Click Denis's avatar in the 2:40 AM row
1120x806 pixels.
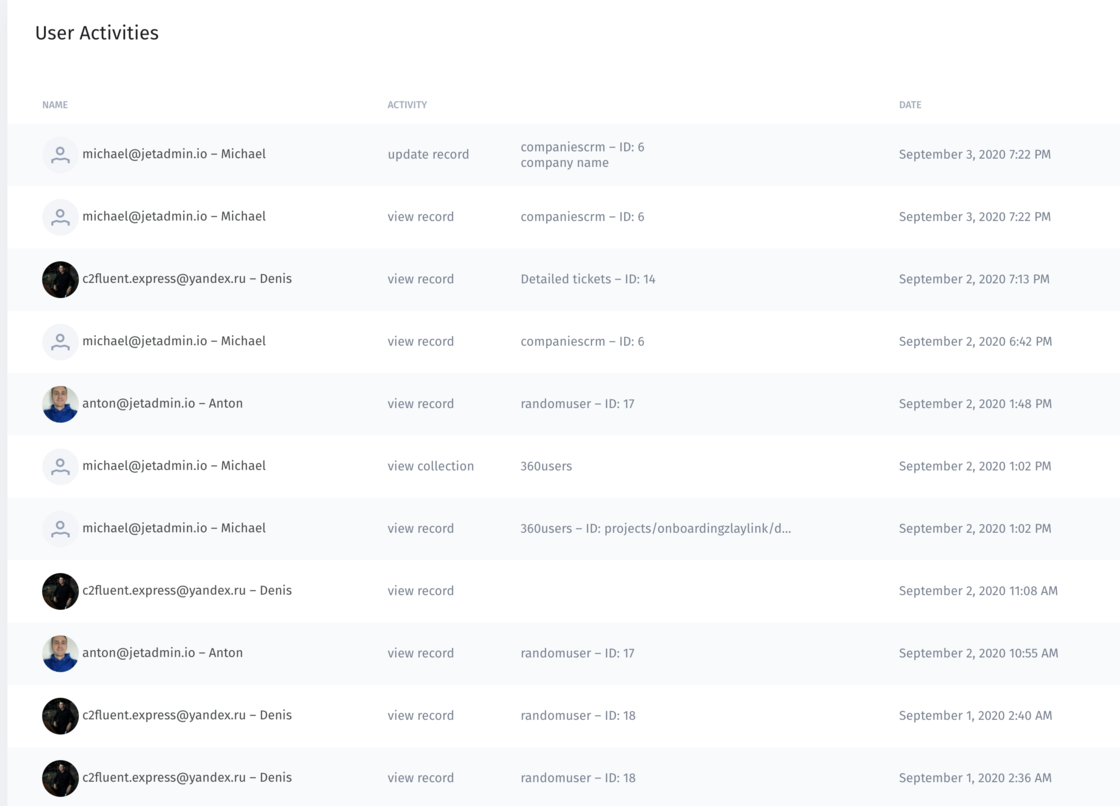(x=60, y=716)
